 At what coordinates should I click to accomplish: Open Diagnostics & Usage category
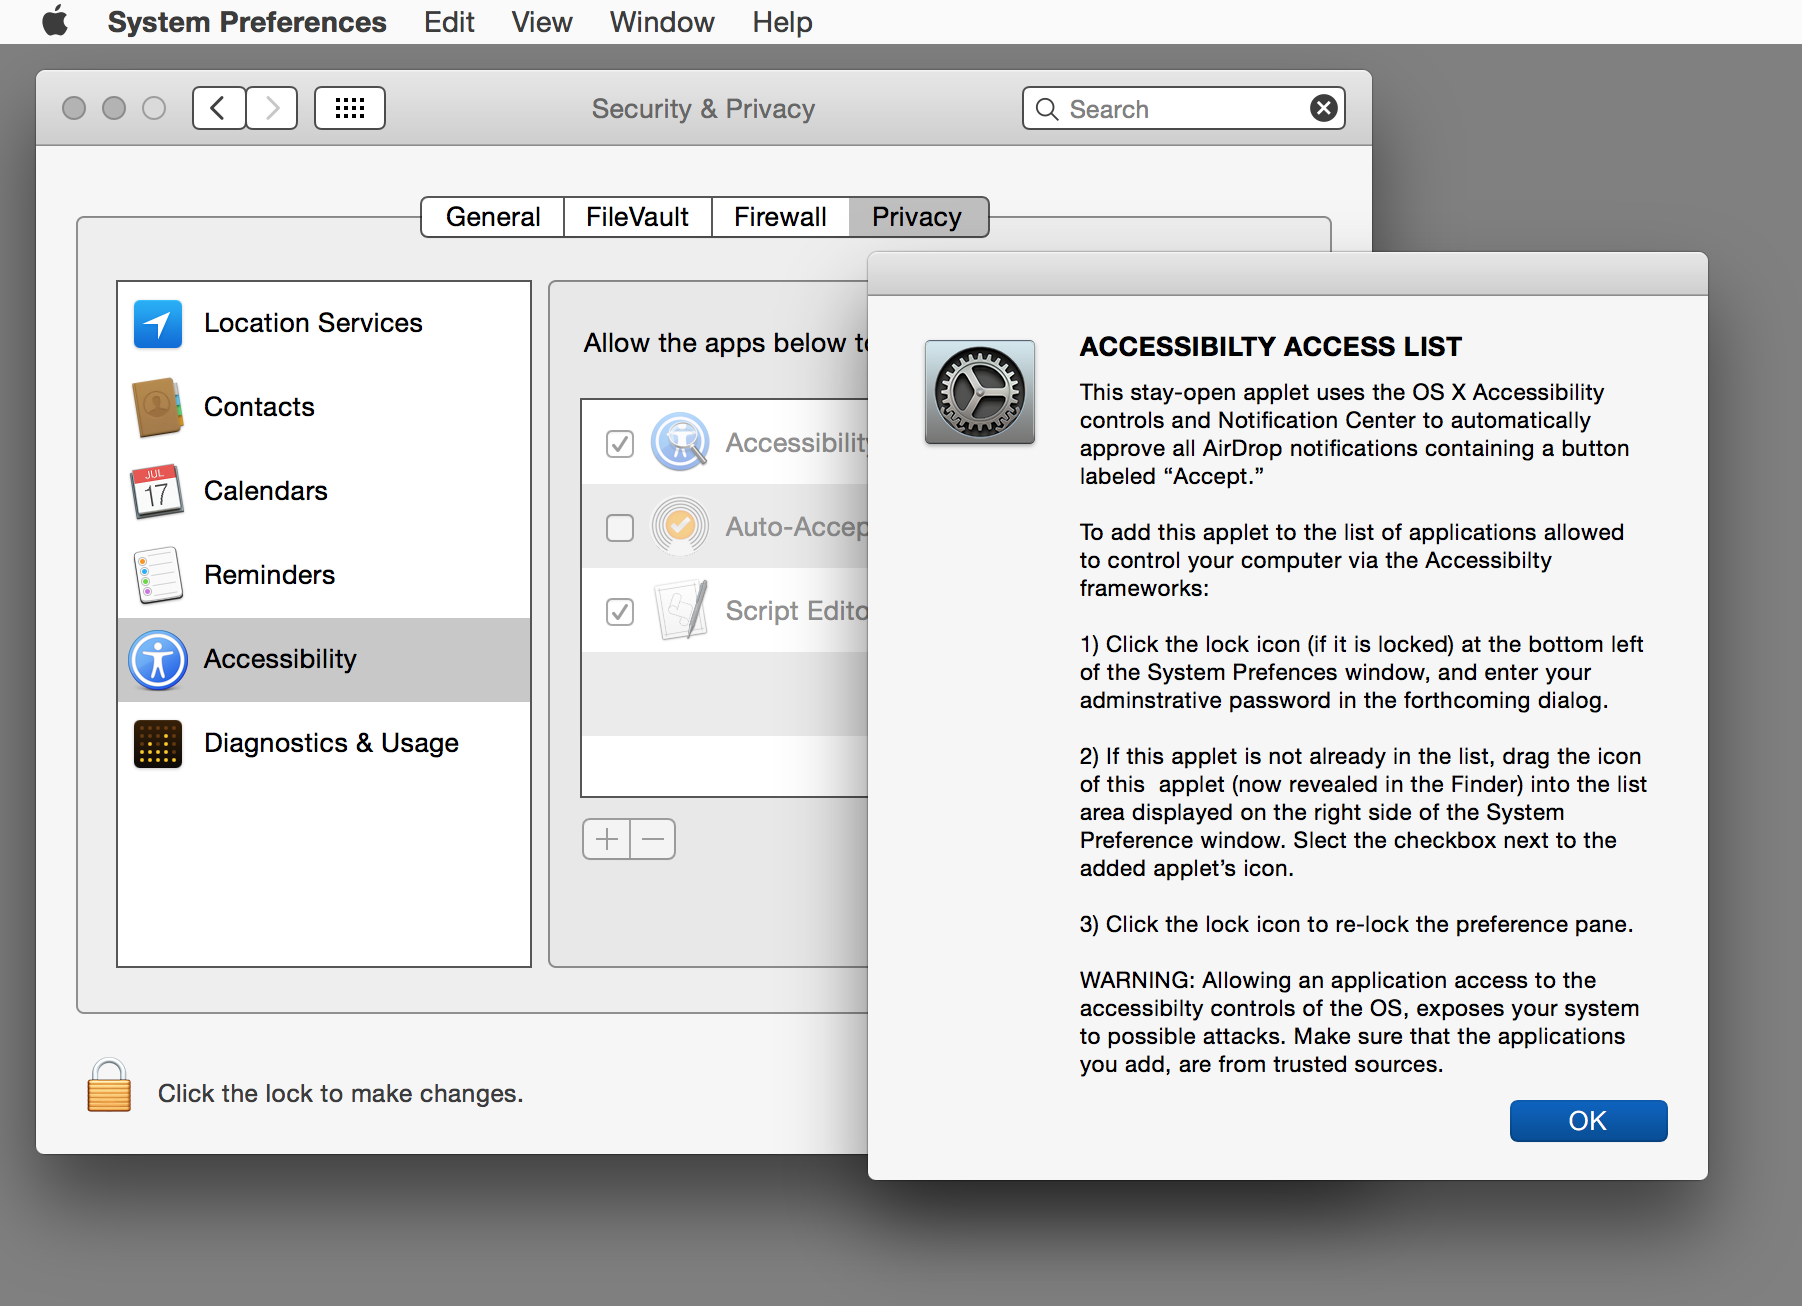pyautogui.click(x=330, y=743)
